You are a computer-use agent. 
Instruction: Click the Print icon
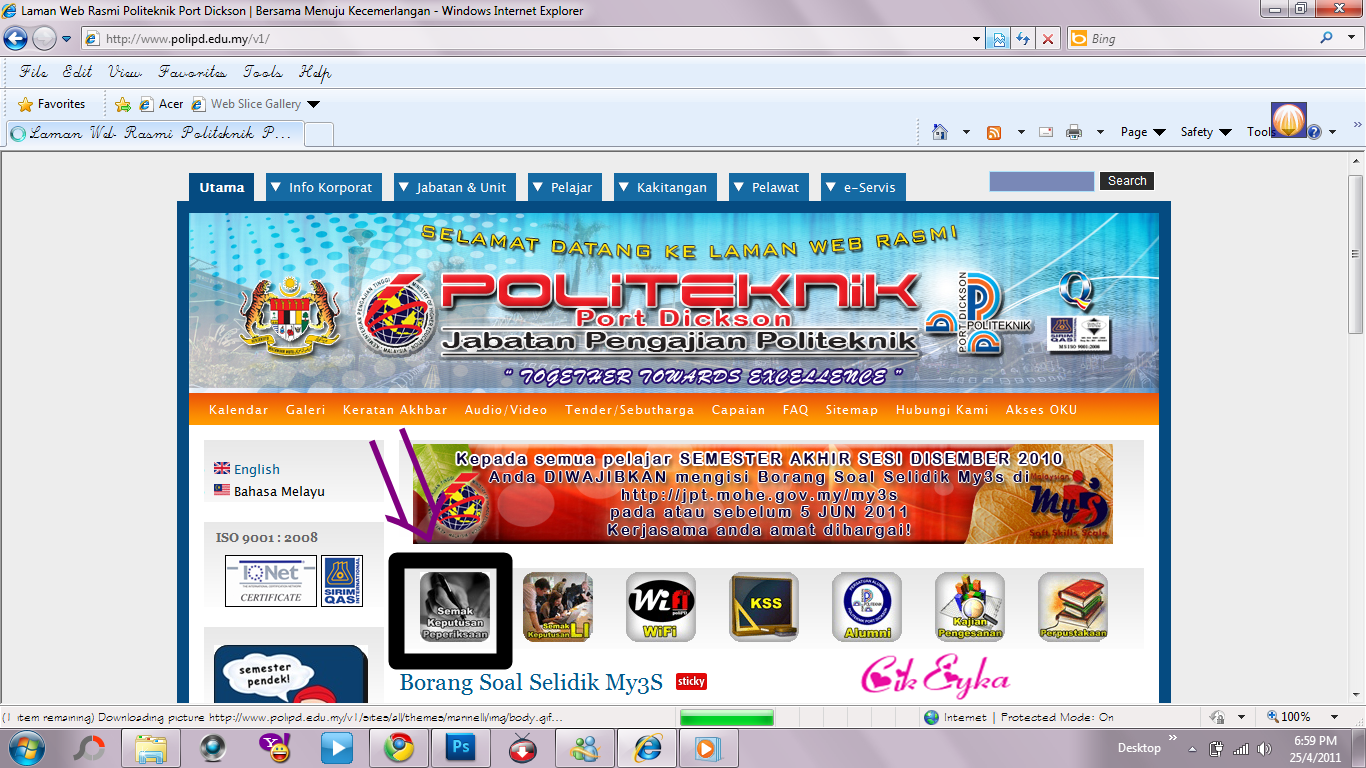[1074, 132]
